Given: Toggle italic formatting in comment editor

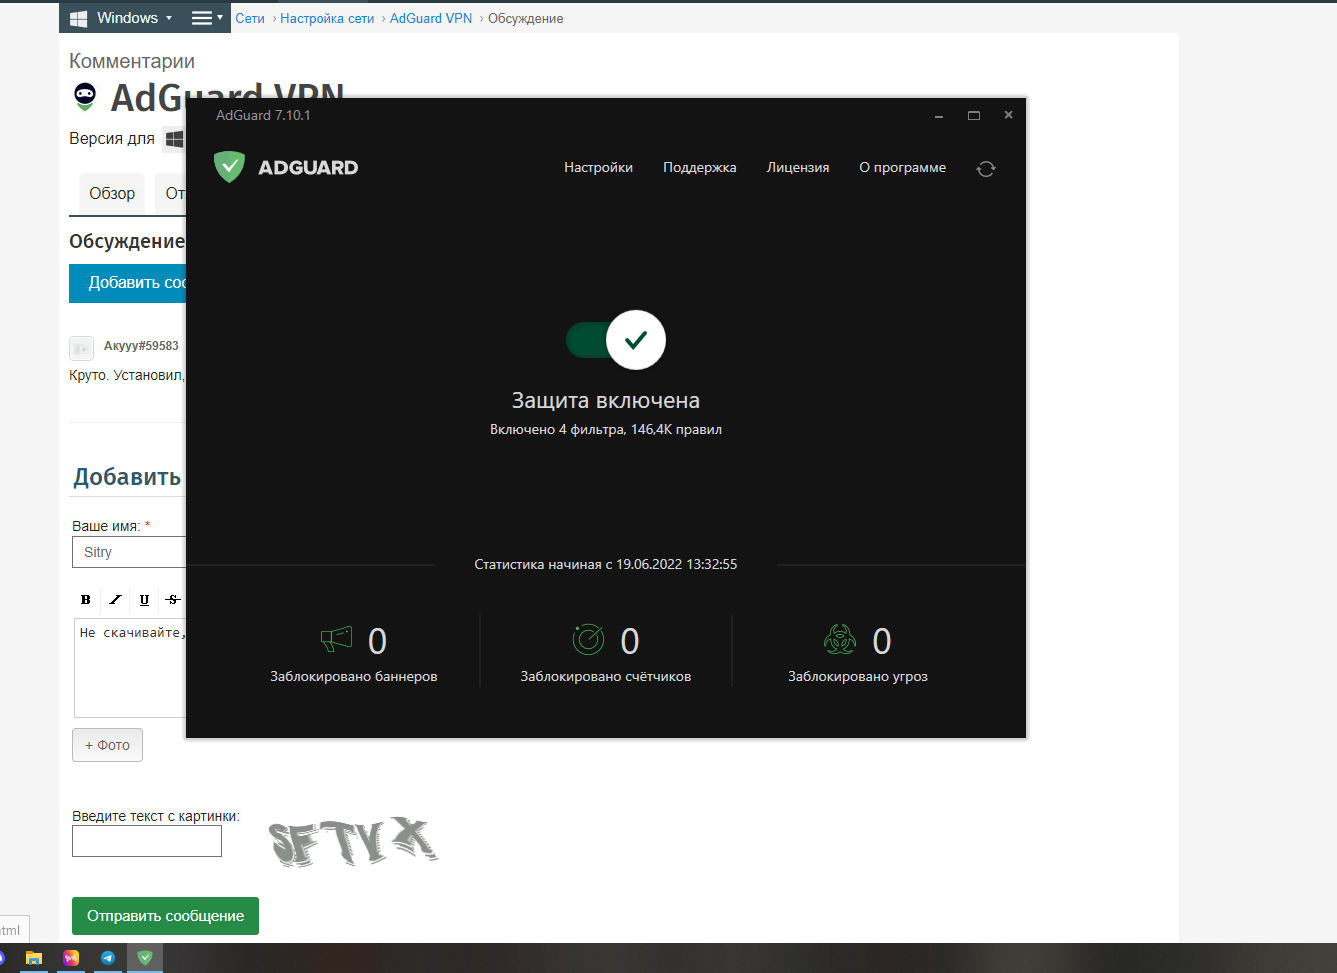Looking at the screenshot, I should click(115, 600).
